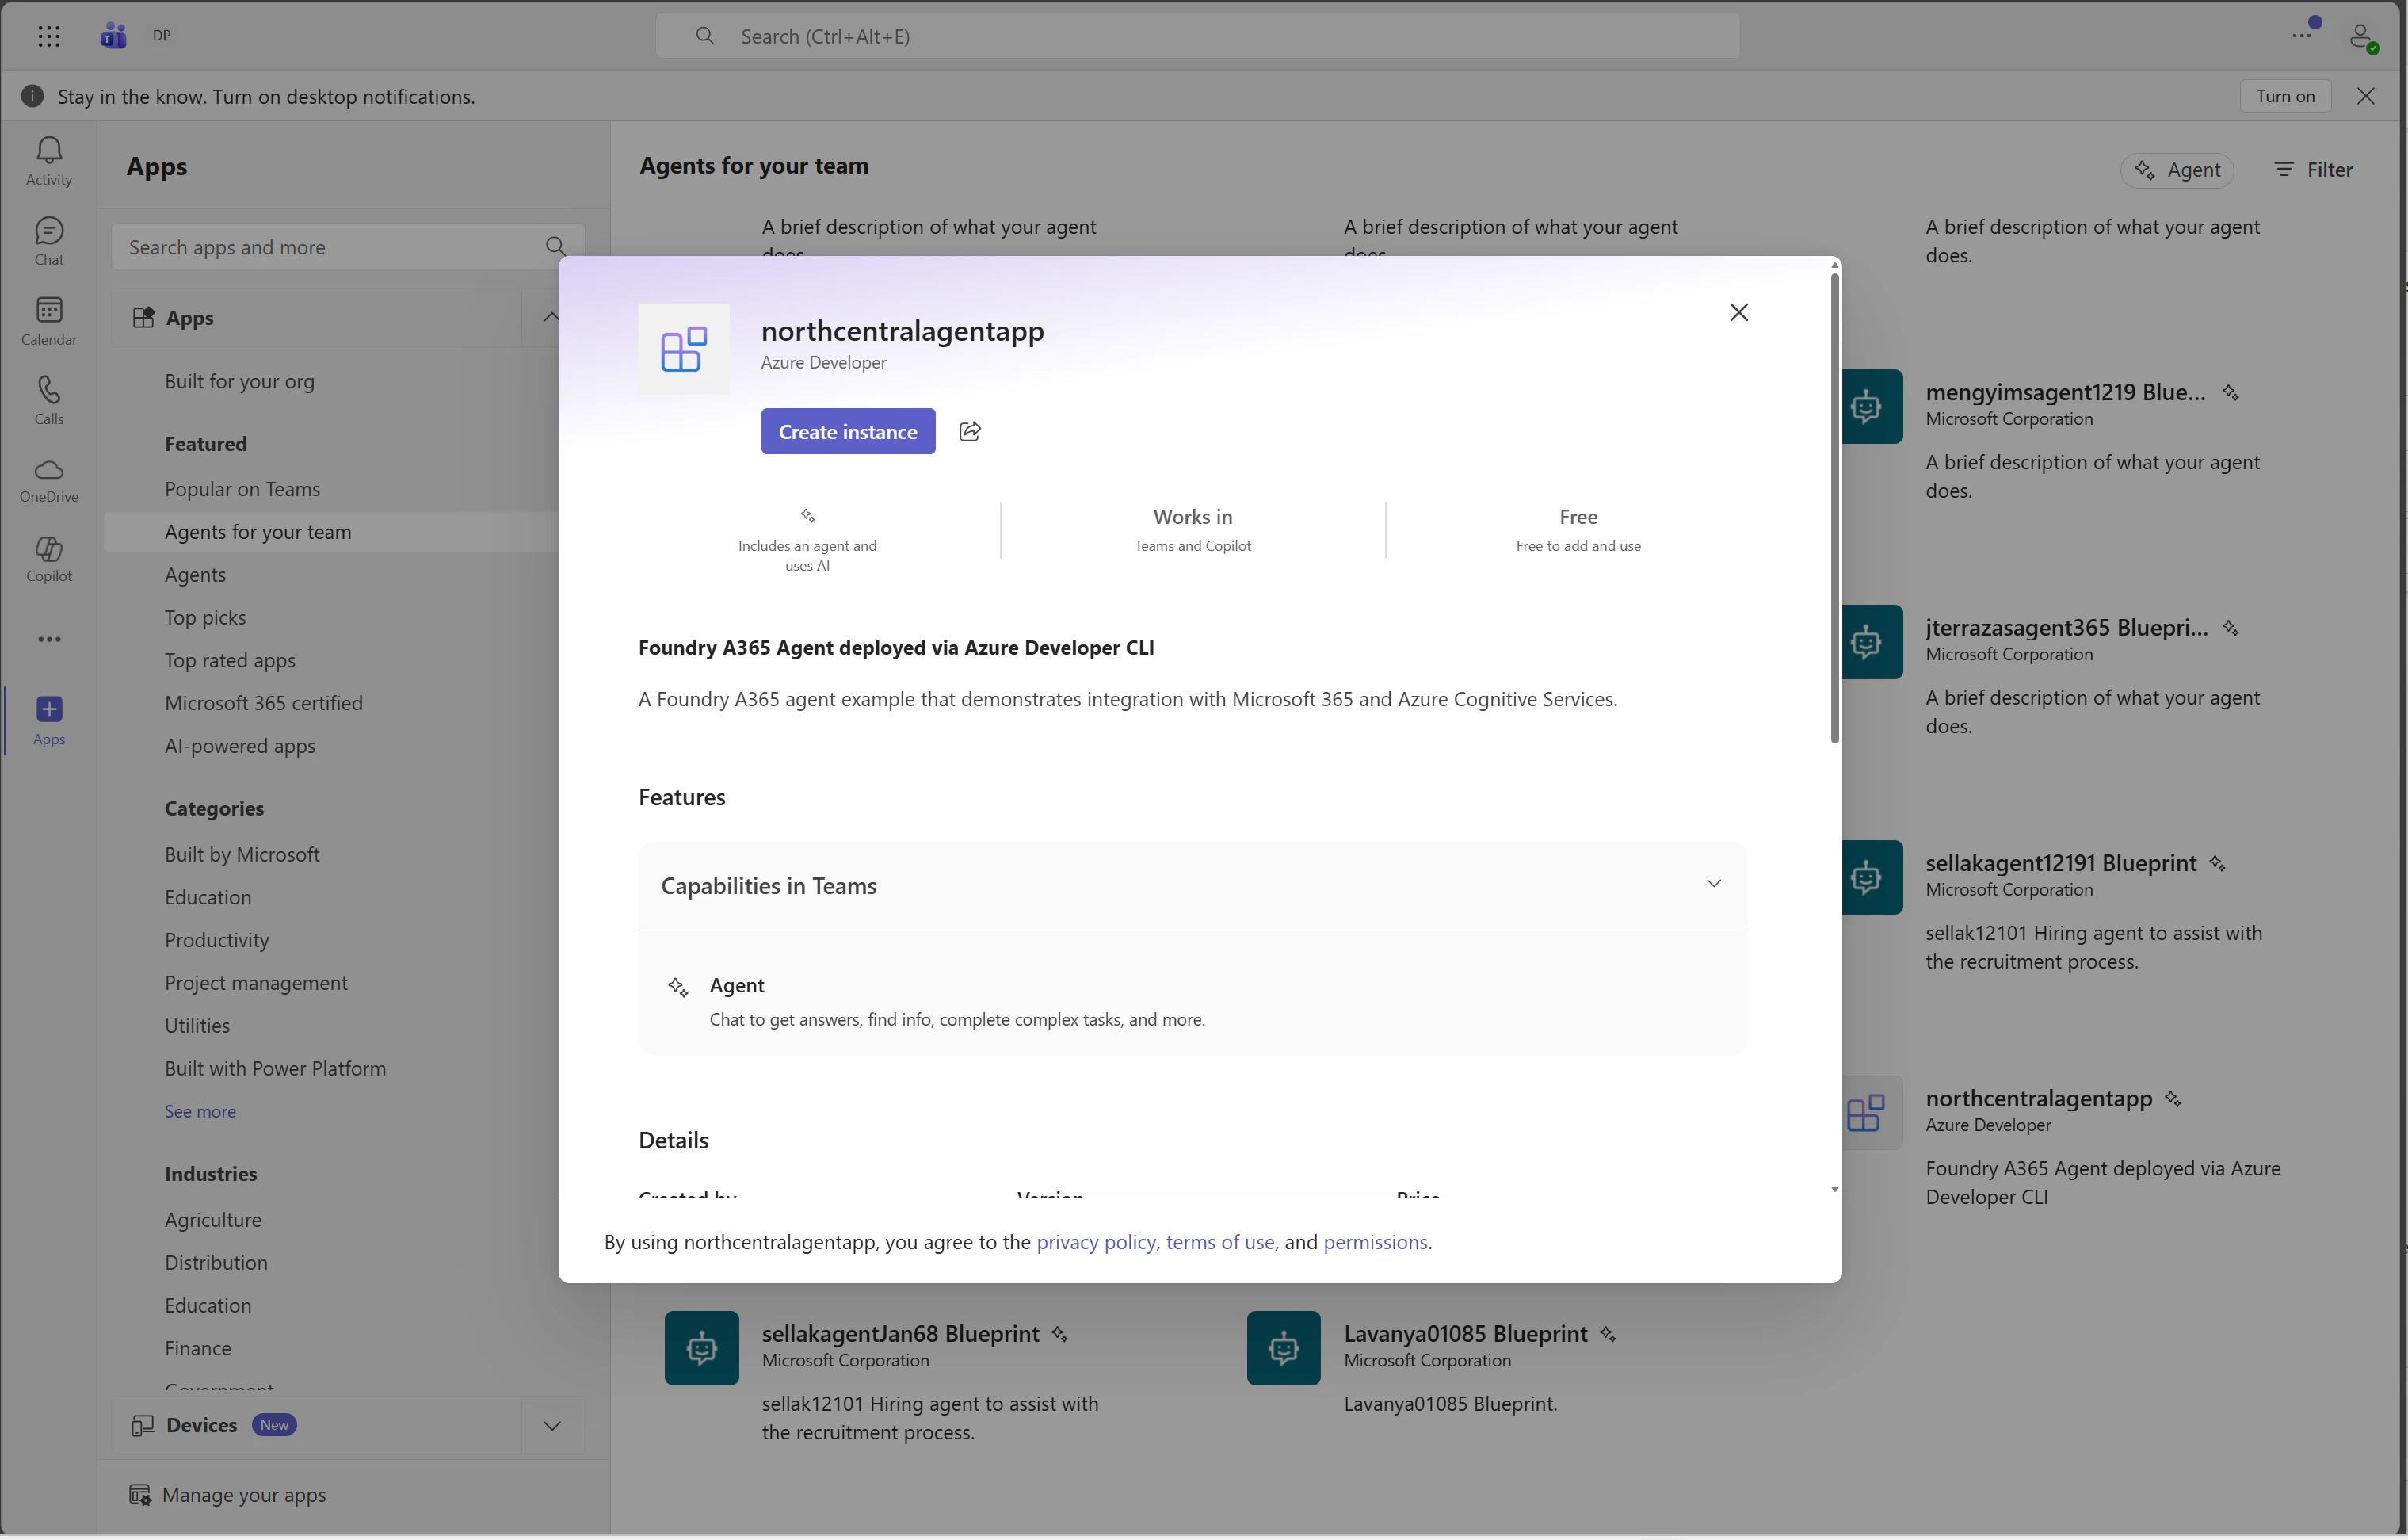Image resolution: width=2408 pixels, height=1540 pixels.
Task: Expand the Devices section chevron
Action: tap(552, 1425)
